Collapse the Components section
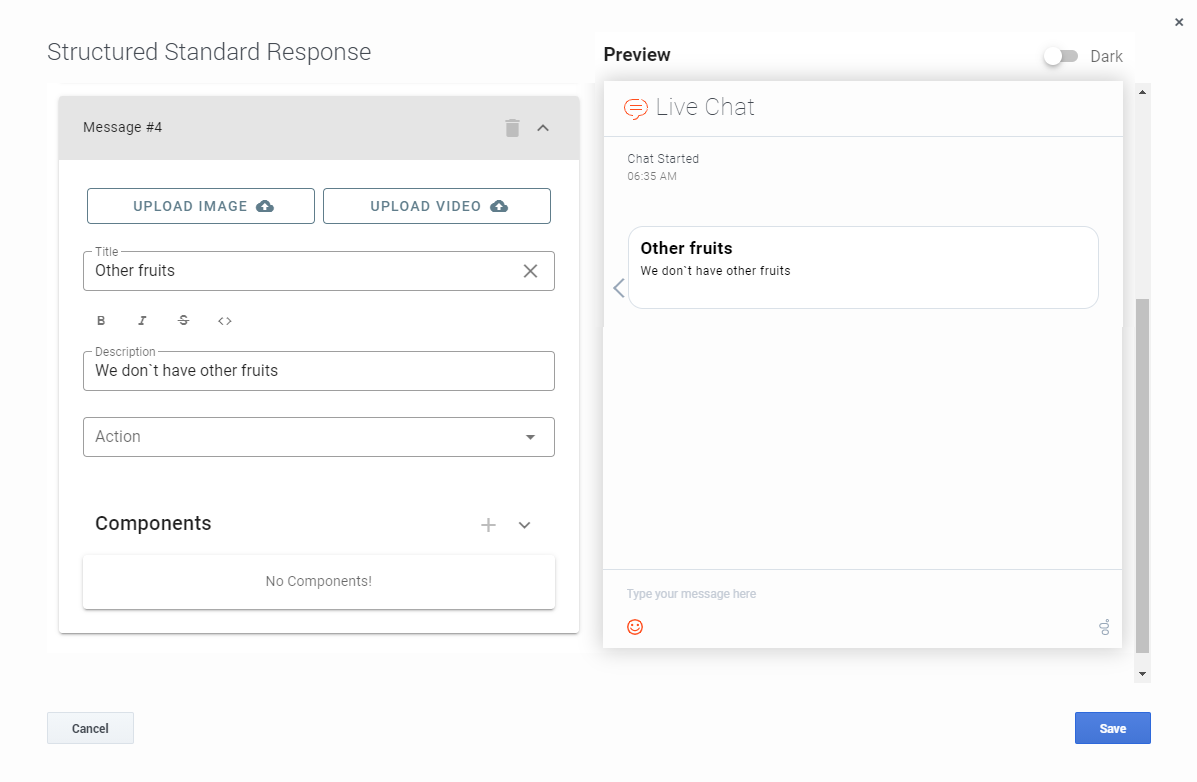Image resolution: width=1197 pixels, height=782 pixels. pyautogui.click(x=524, y=525)
